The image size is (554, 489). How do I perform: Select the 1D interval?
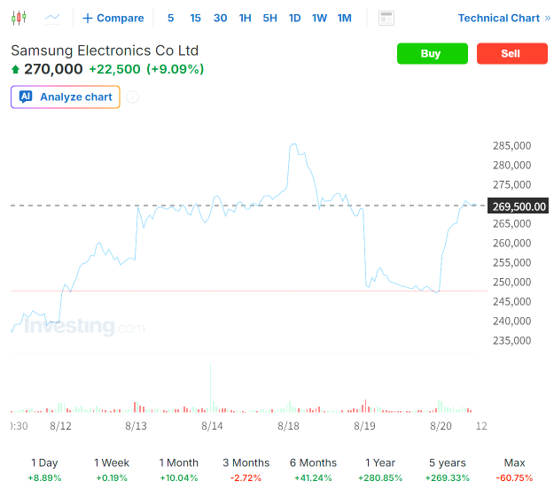pos(295,18)
